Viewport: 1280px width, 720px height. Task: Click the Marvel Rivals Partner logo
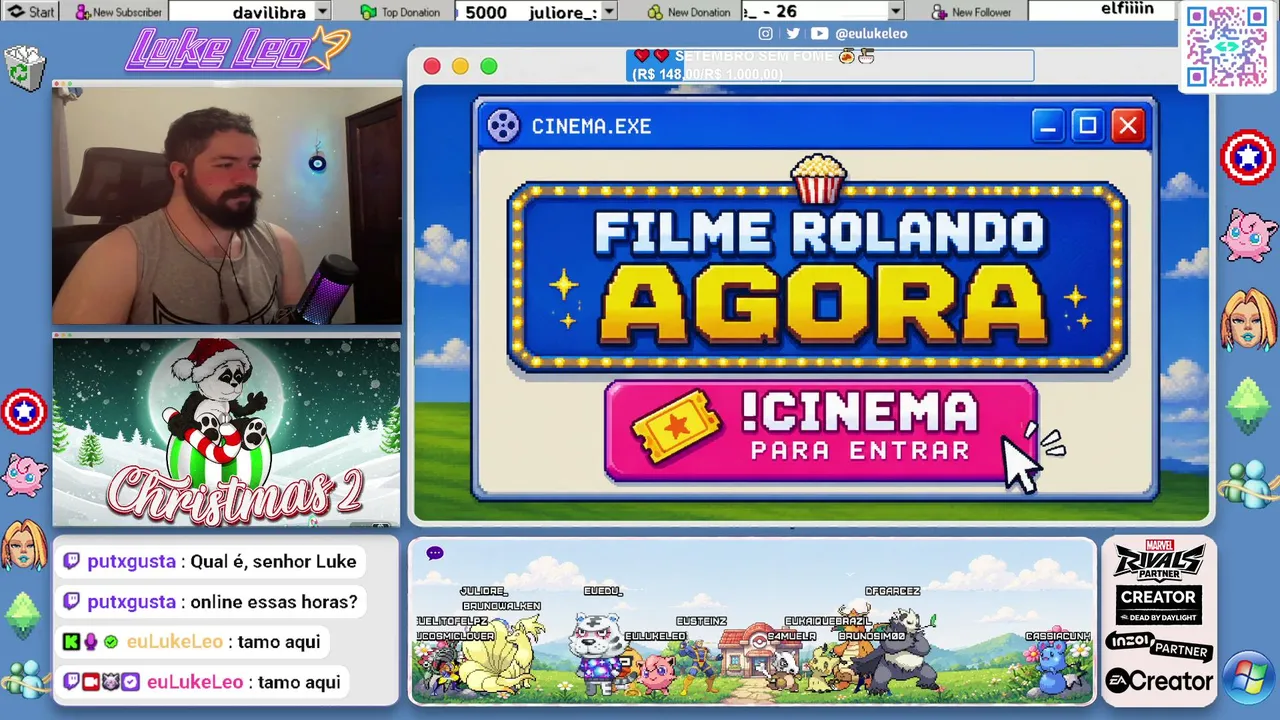(x=1158, y=560)
